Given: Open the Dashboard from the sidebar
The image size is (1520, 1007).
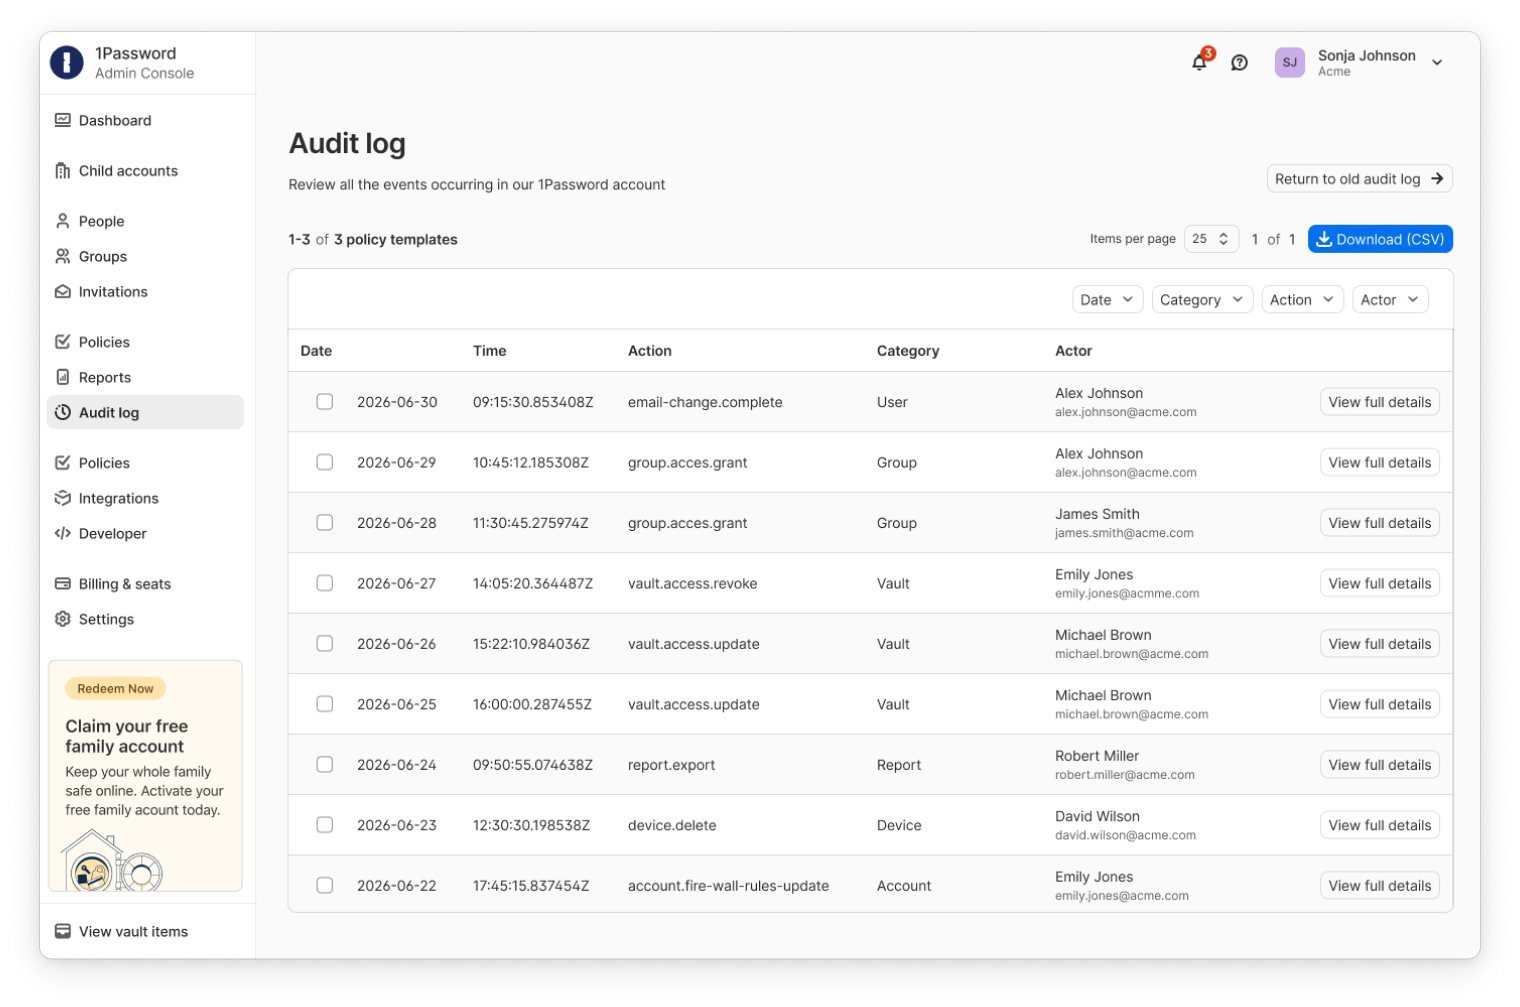Looking at the screenshot, I should (x=114, y=120).
